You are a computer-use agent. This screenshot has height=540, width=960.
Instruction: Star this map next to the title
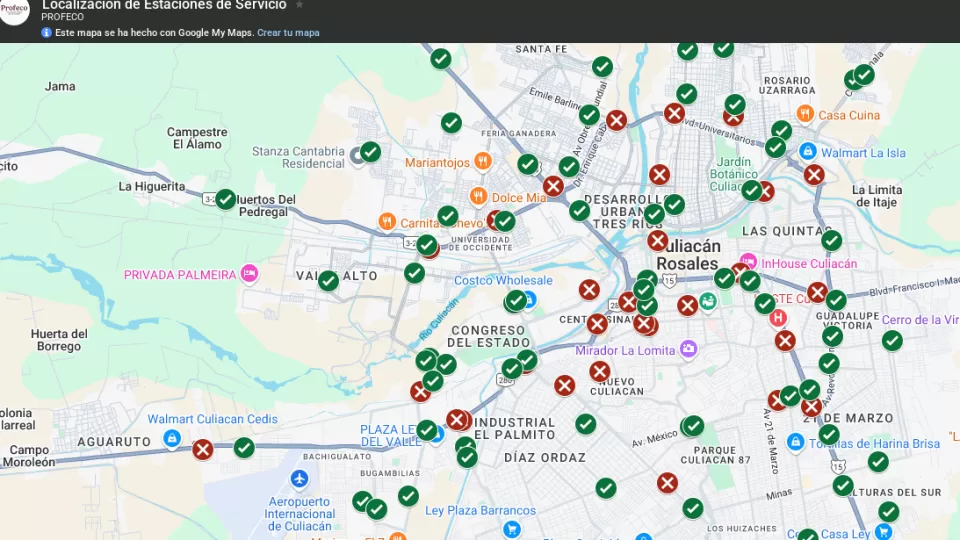tap(299, 5)
